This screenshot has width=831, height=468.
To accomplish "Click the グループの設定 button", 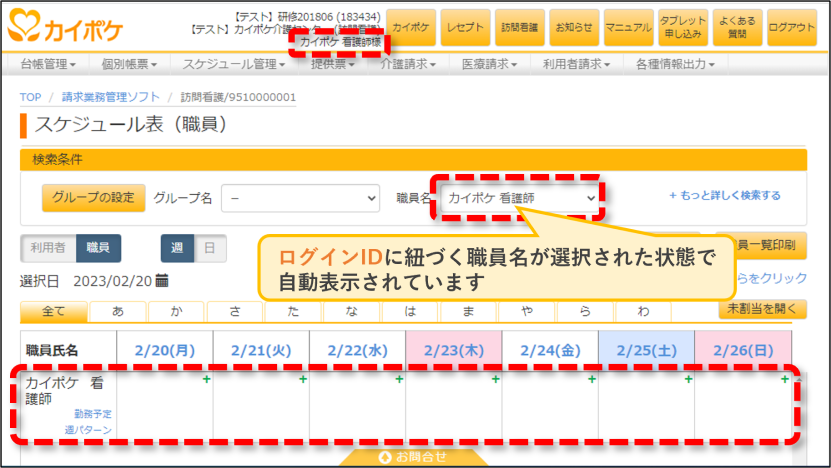I will [93, 198].
